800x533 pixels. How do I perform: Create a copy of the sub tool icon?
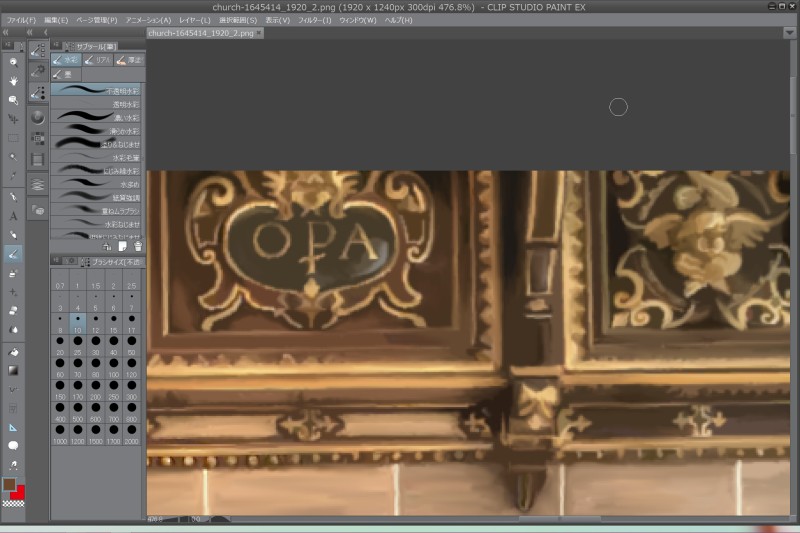[122, 247]
